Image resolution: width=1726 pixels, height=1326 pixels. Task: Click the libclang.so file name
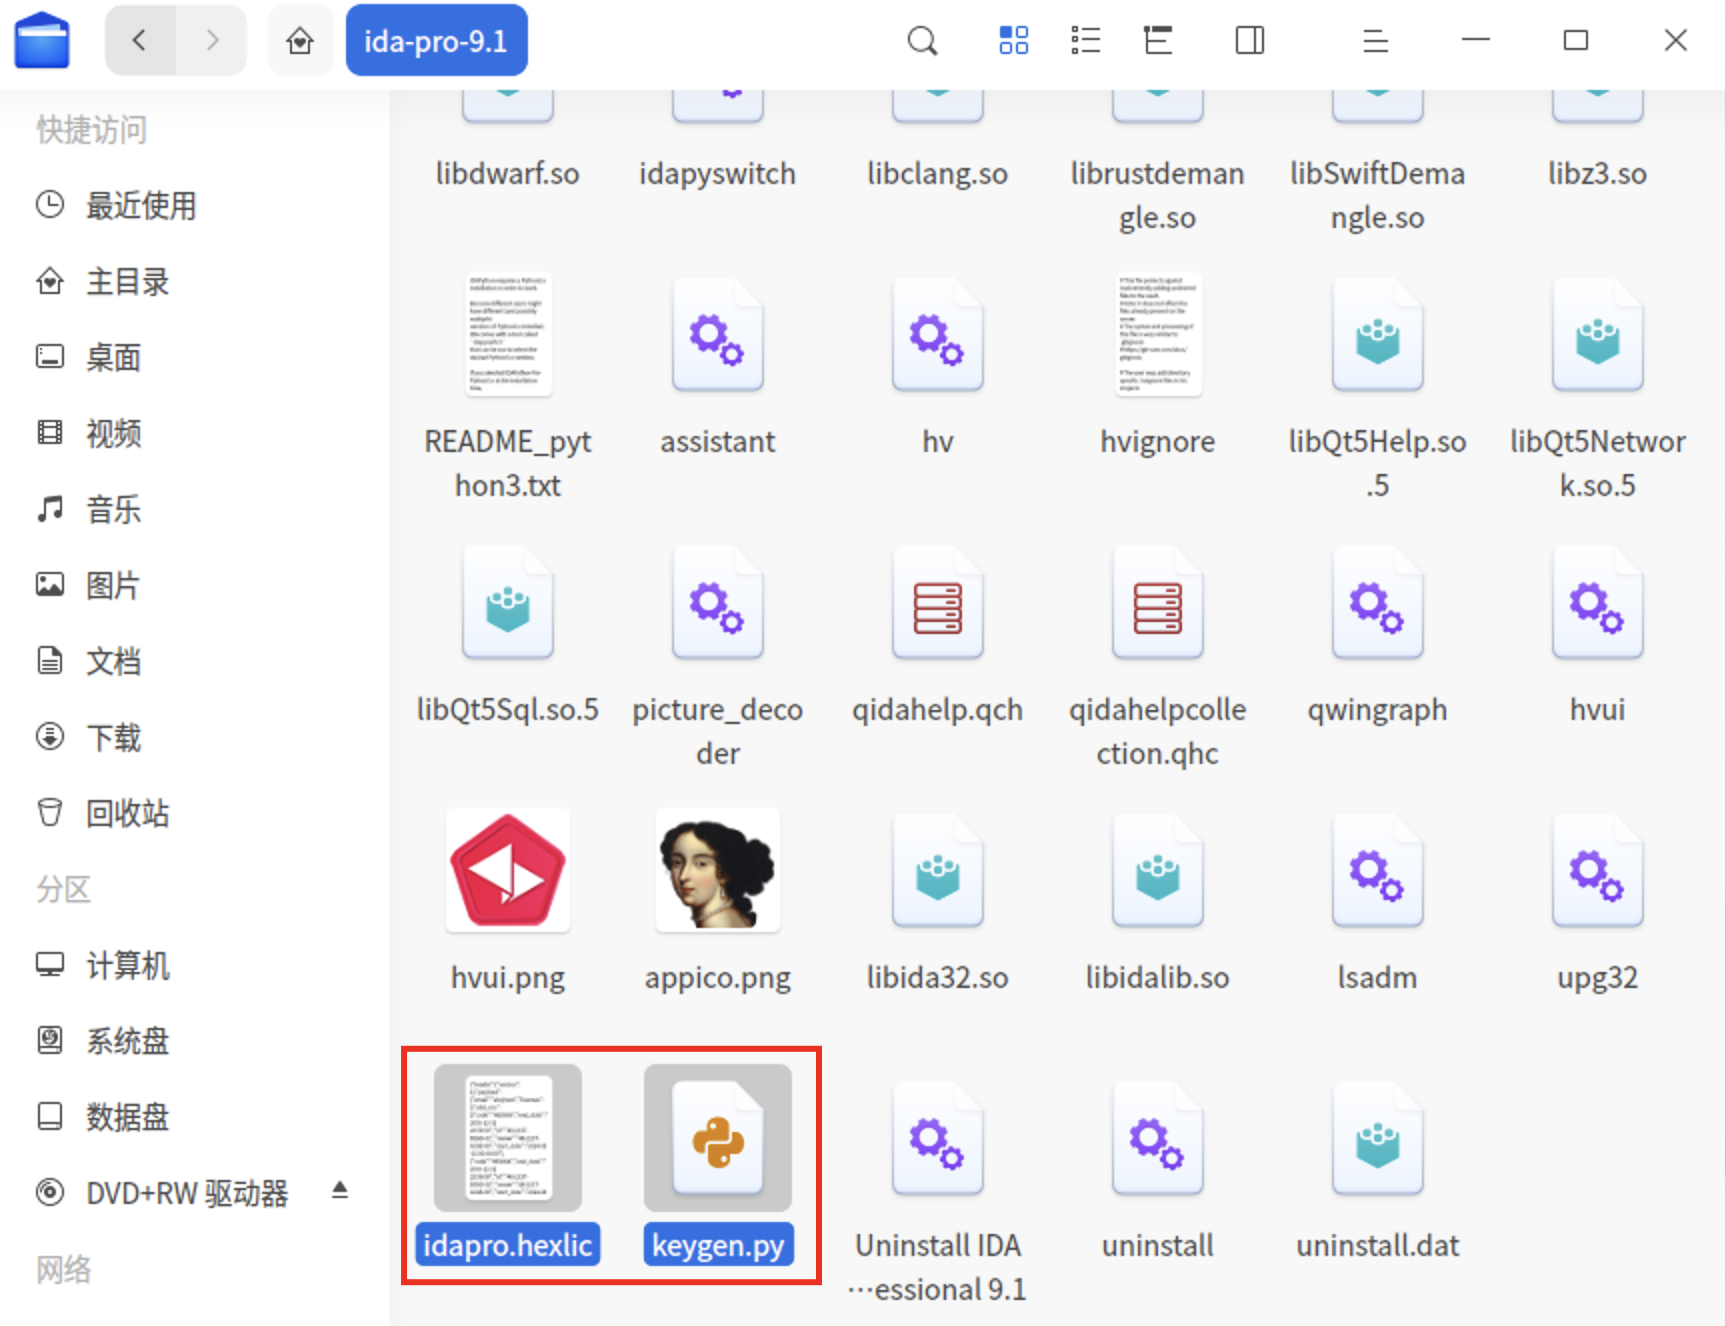coord(938,173)
